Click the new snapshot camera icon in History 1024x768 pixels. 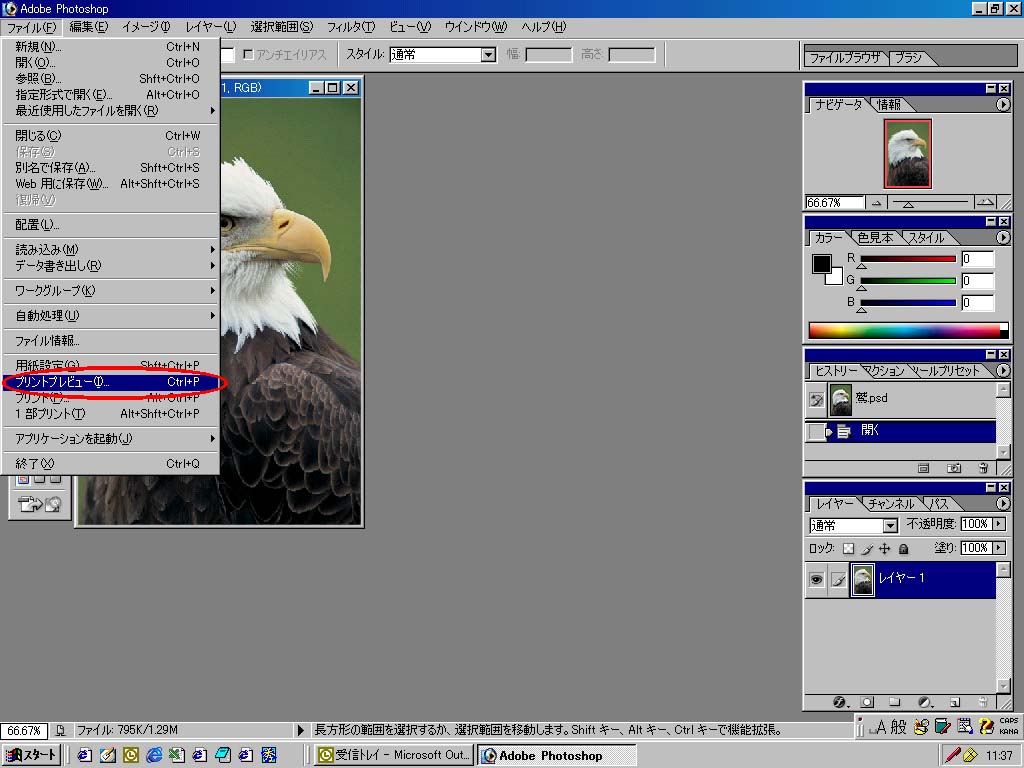coord(954,468)
